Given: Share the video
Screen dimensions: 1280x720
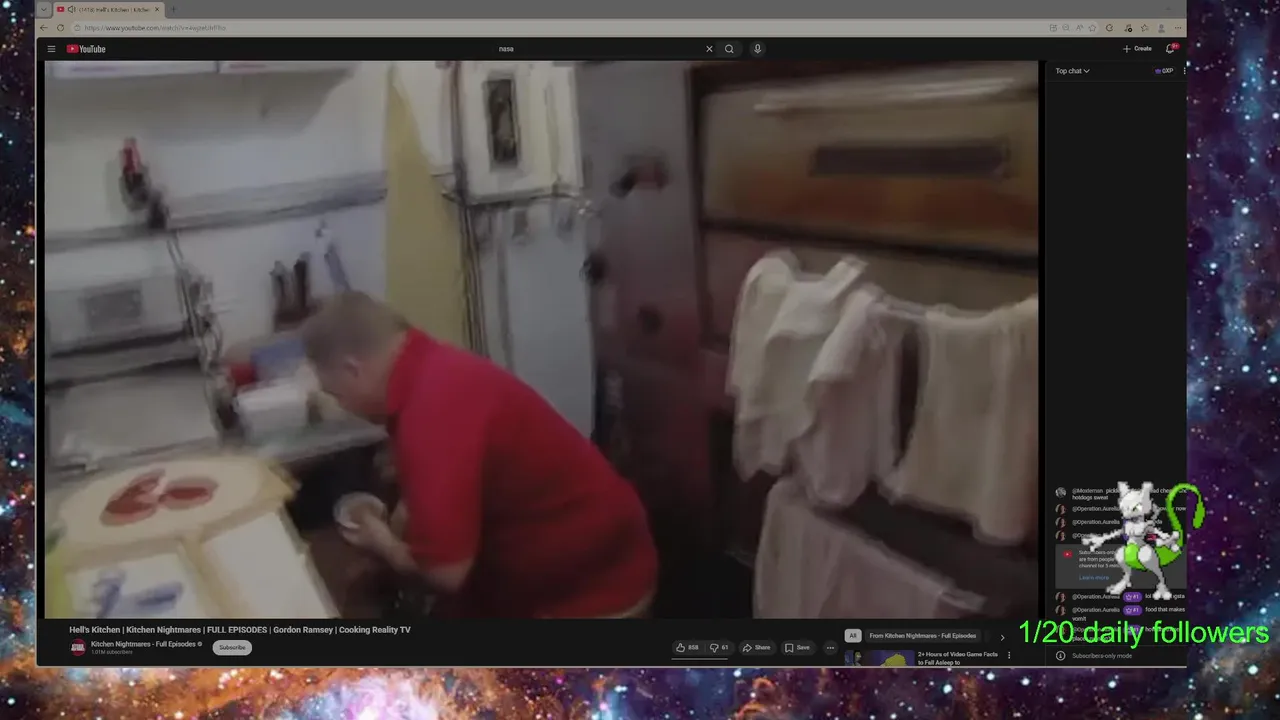Looking at the screenshot, I should click(x=756, y=648).
